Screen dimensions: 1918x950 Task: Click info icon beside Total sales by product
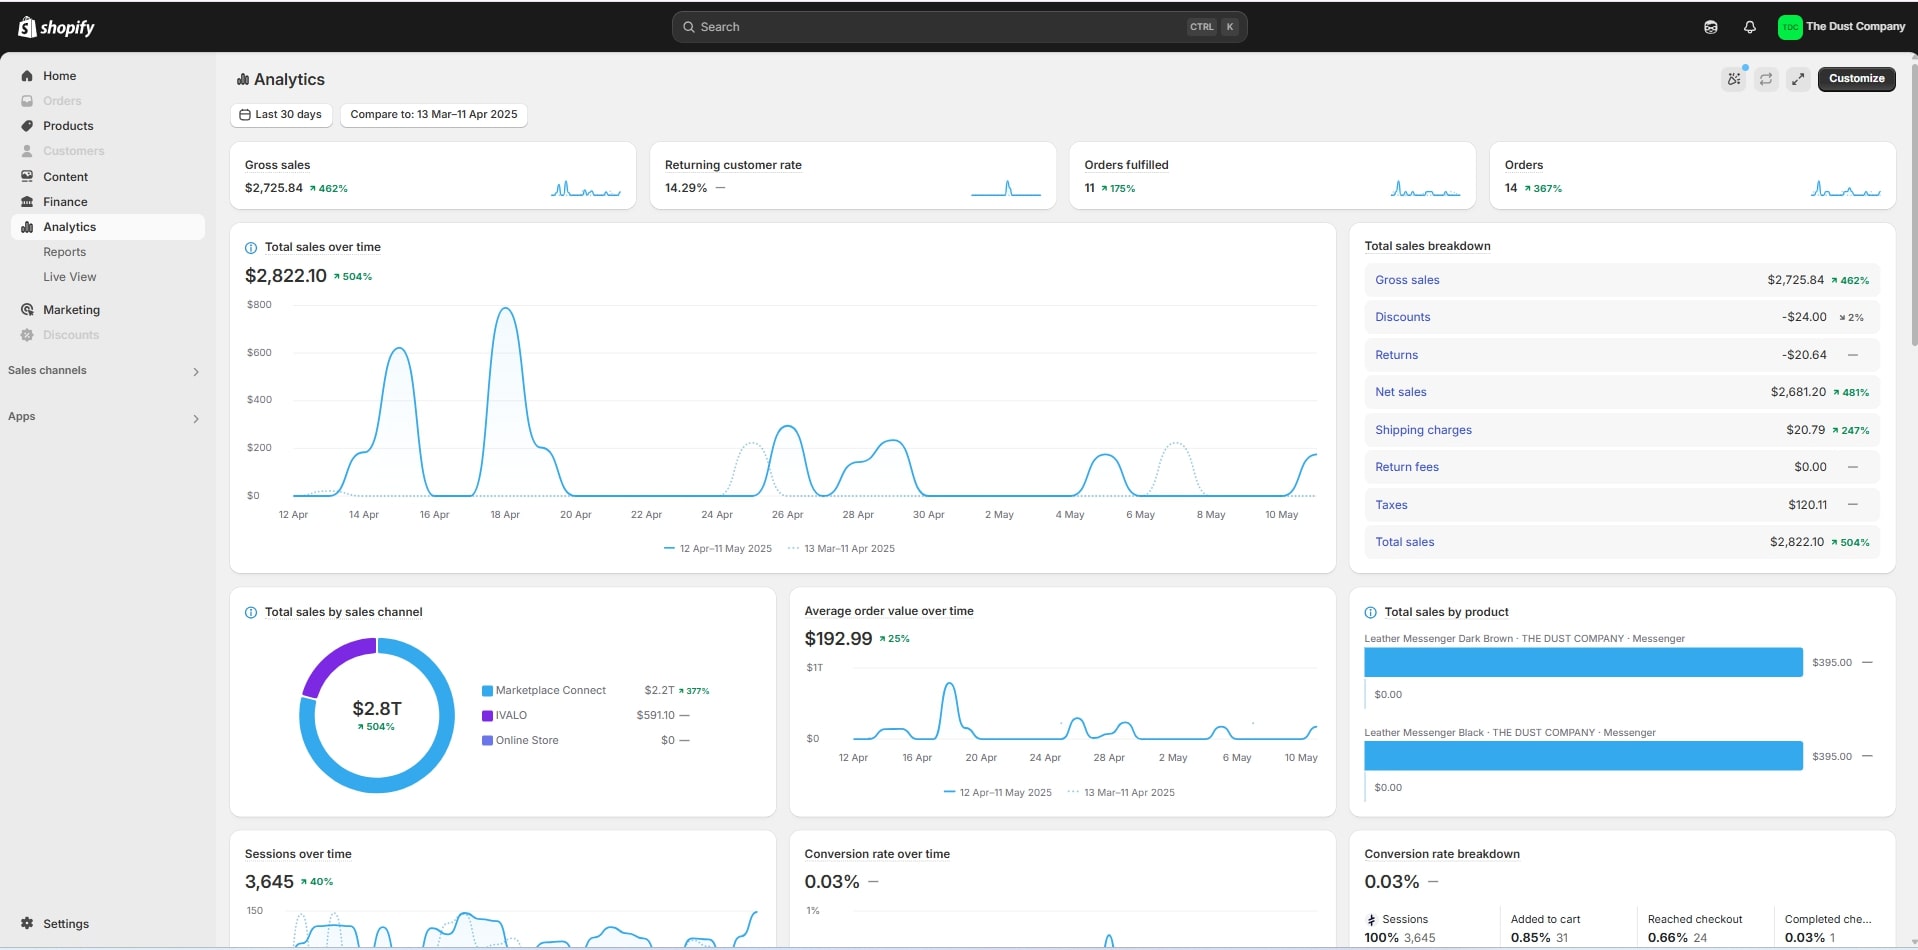[x=1370, y=613]
